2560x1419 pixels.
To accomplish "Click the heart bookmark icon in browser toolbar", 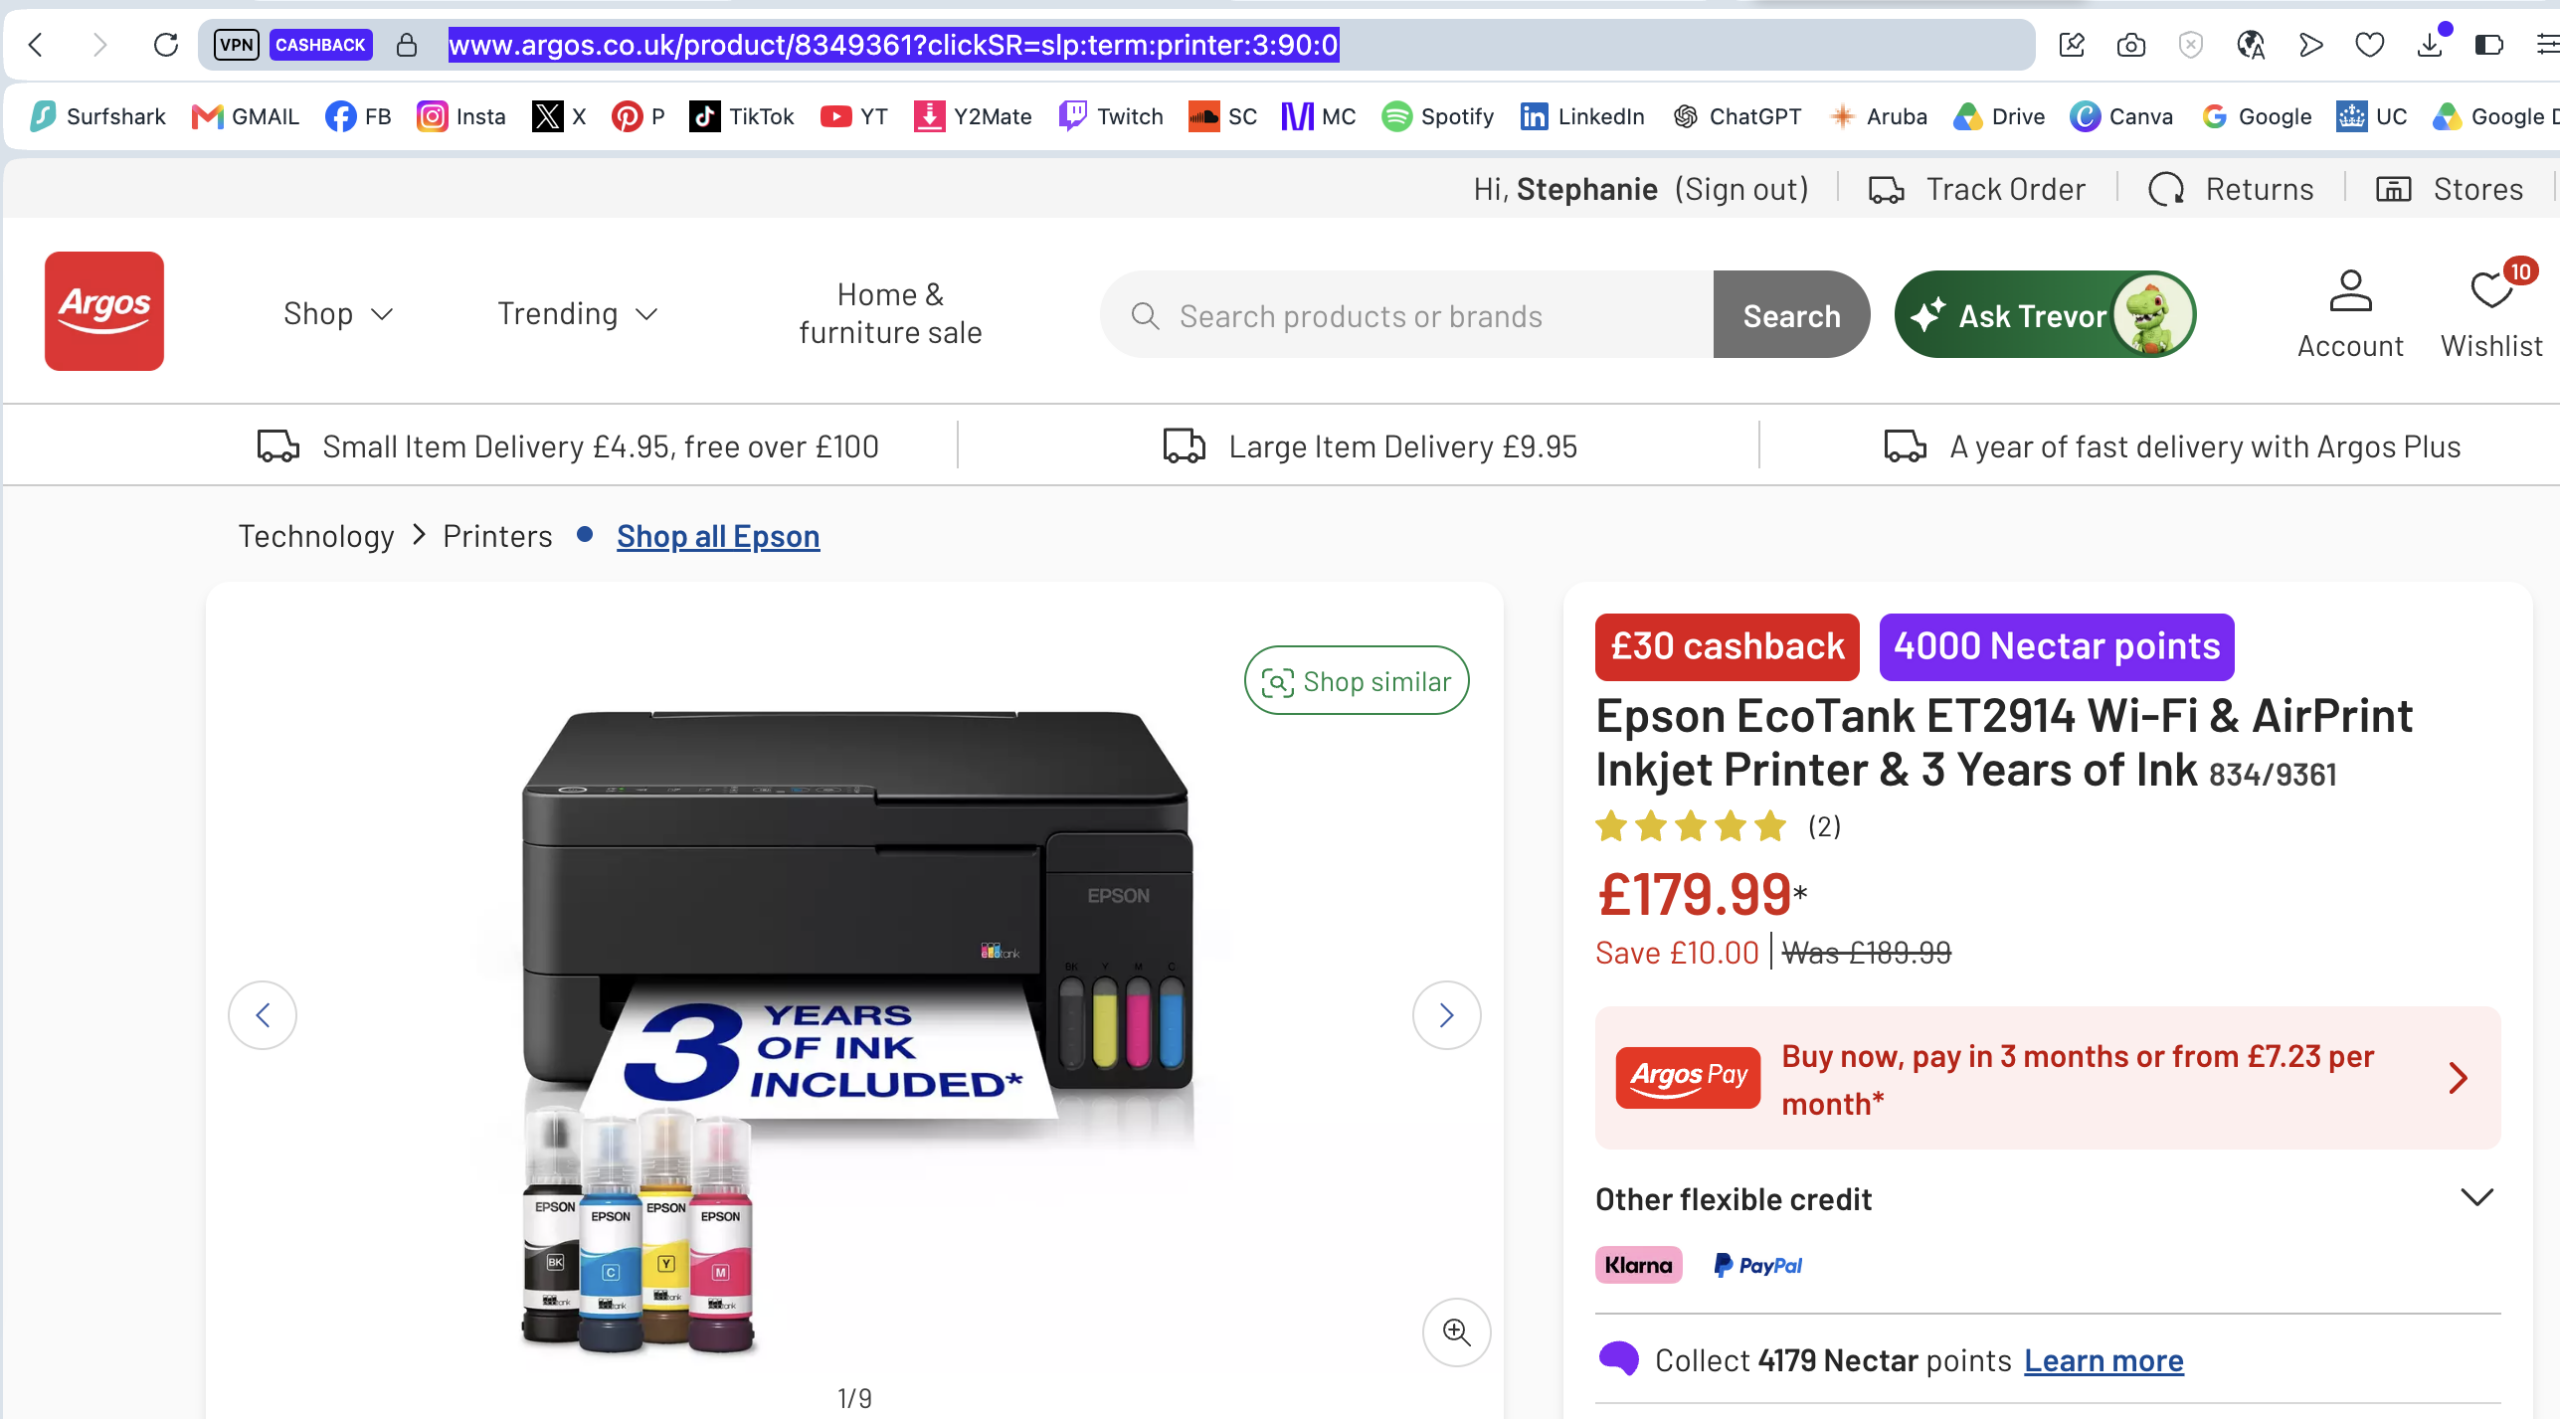I will pos(2369,45).
